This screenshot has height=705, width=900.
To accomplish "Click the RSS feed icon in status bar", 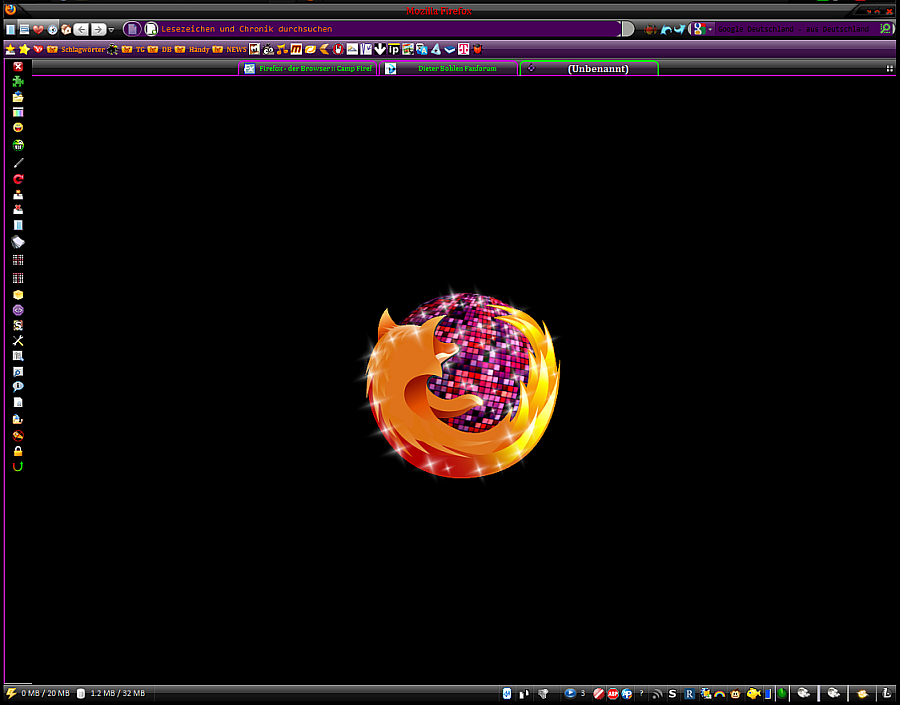I will point(657,693).
